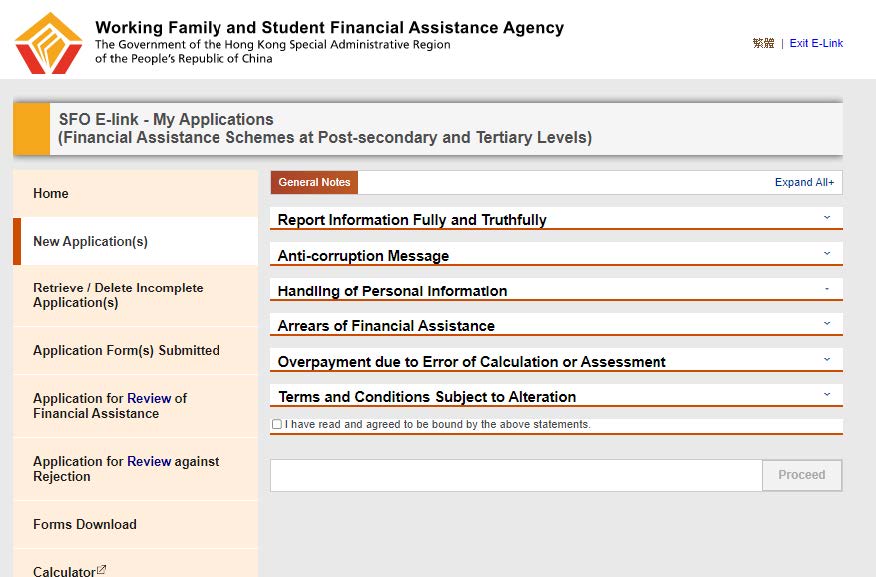Switch language to Traditional Chinese
Screen dimensions: 876x577
(x=763, y=44)
